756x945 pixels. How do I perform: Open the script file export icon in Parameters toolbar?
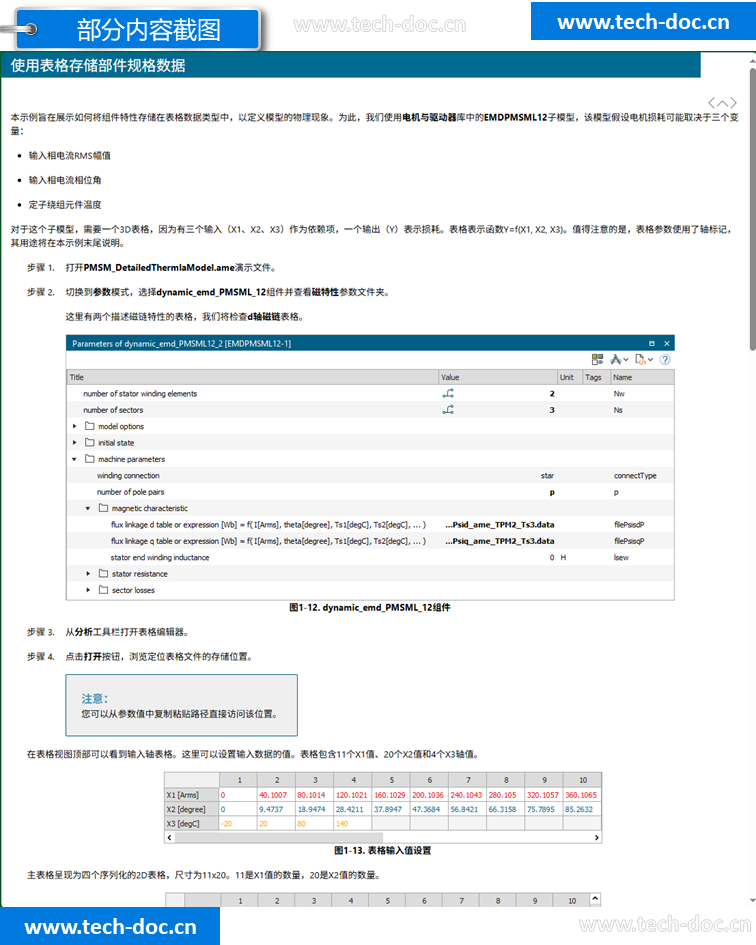(640, 360)
